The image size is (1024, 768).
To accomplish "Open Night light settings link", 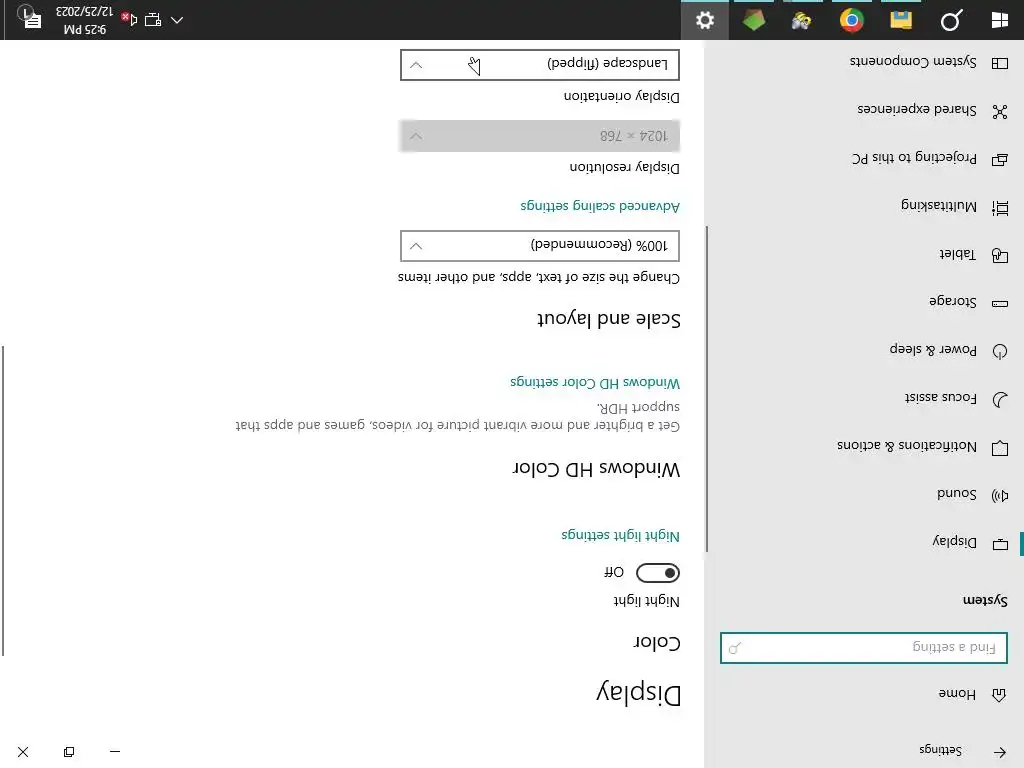I will click(x=620, y=536).
